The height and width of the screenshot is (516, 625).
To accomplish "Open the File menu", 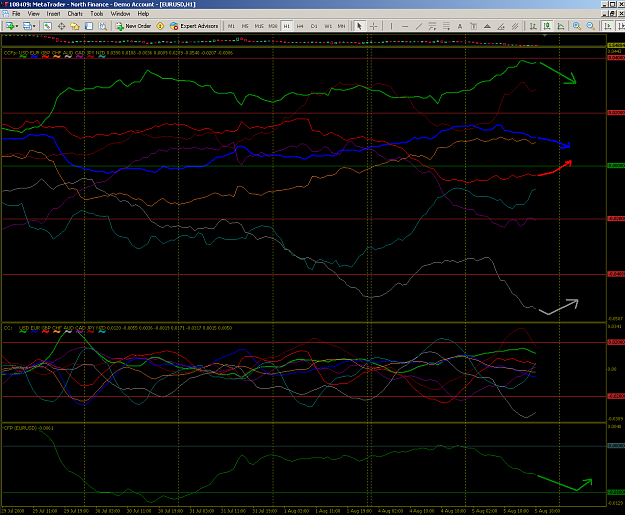I will (16, 14).
